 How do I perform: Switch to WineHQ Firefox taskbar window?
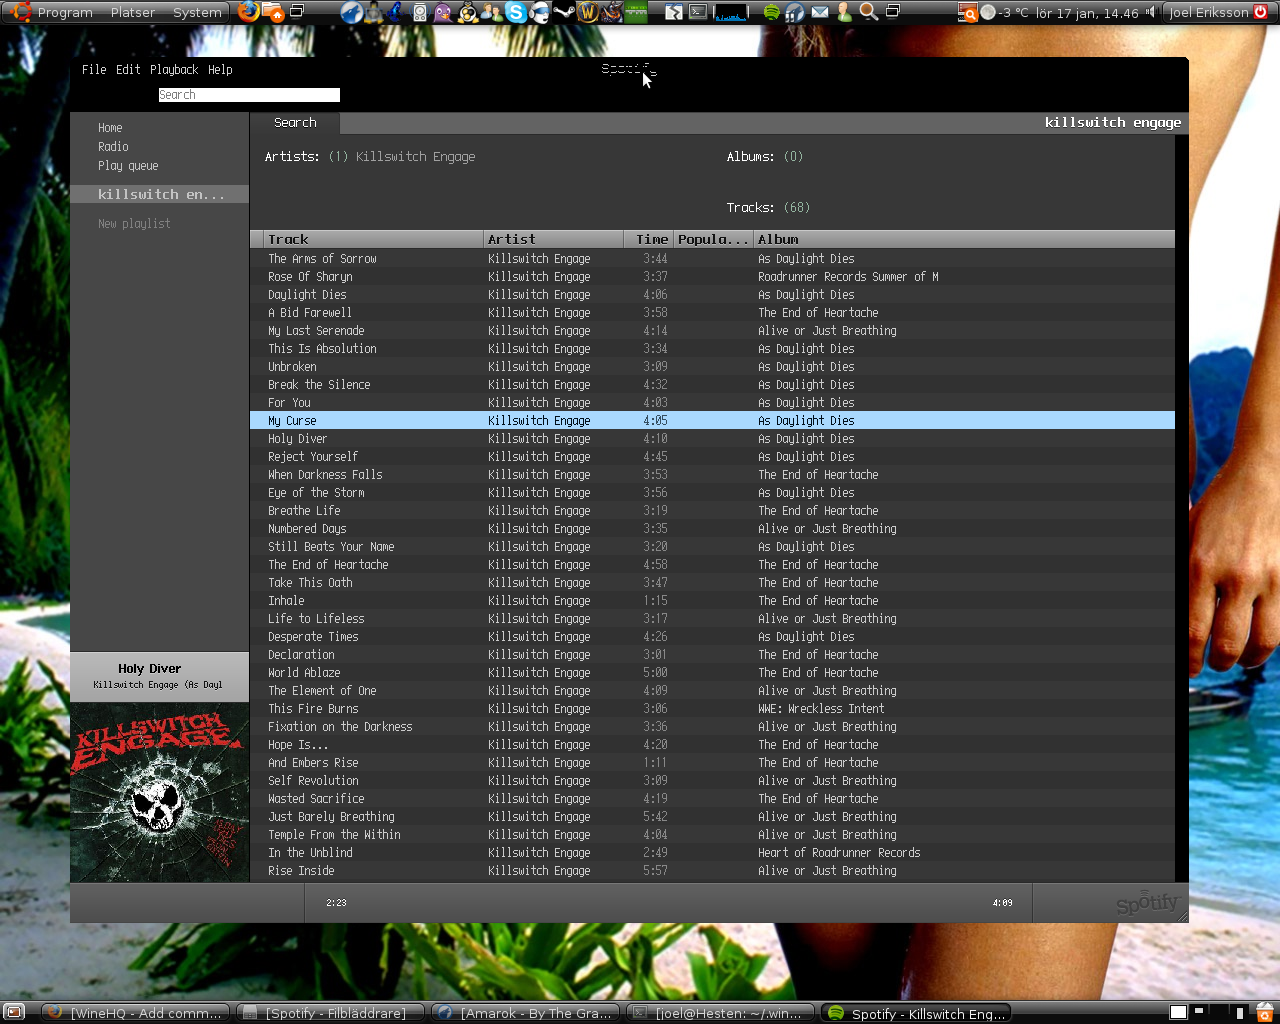coord(135,1013)
